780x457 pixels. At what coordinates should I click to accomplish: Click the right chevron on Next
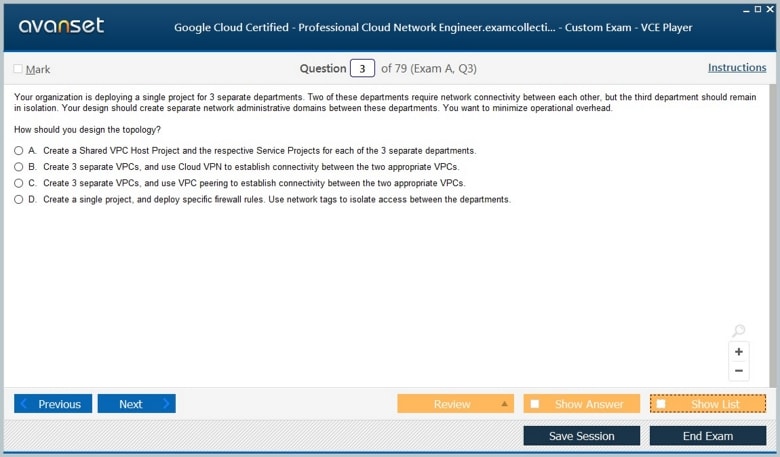point(166,403)
